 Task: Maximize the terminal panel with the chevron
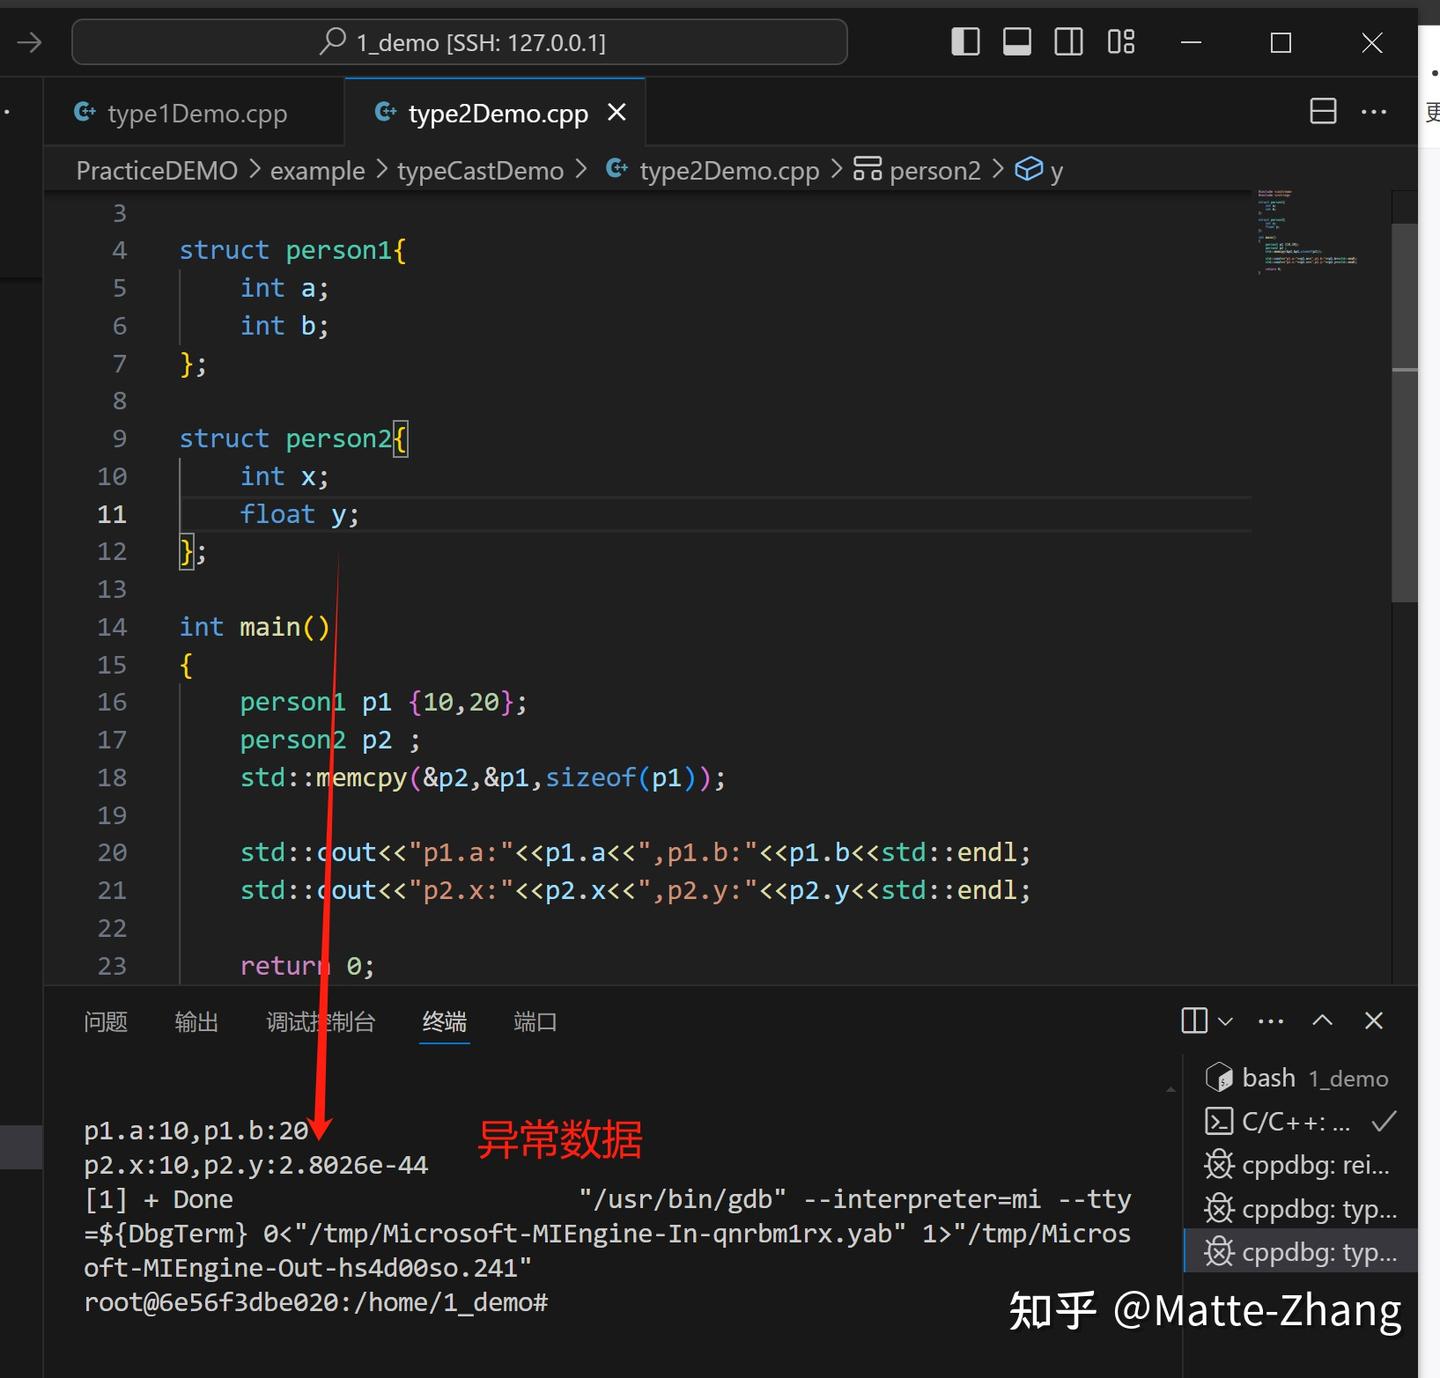pos(1322,1020)
